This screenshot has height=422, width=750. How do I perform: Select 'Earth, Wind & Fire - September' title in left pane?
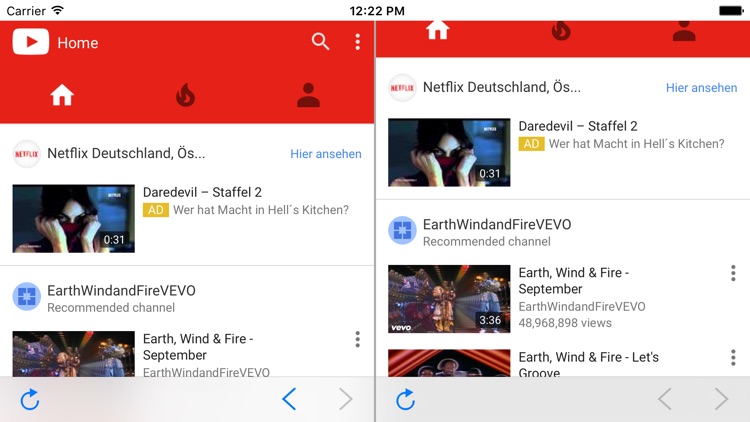(x=198, y=347)
